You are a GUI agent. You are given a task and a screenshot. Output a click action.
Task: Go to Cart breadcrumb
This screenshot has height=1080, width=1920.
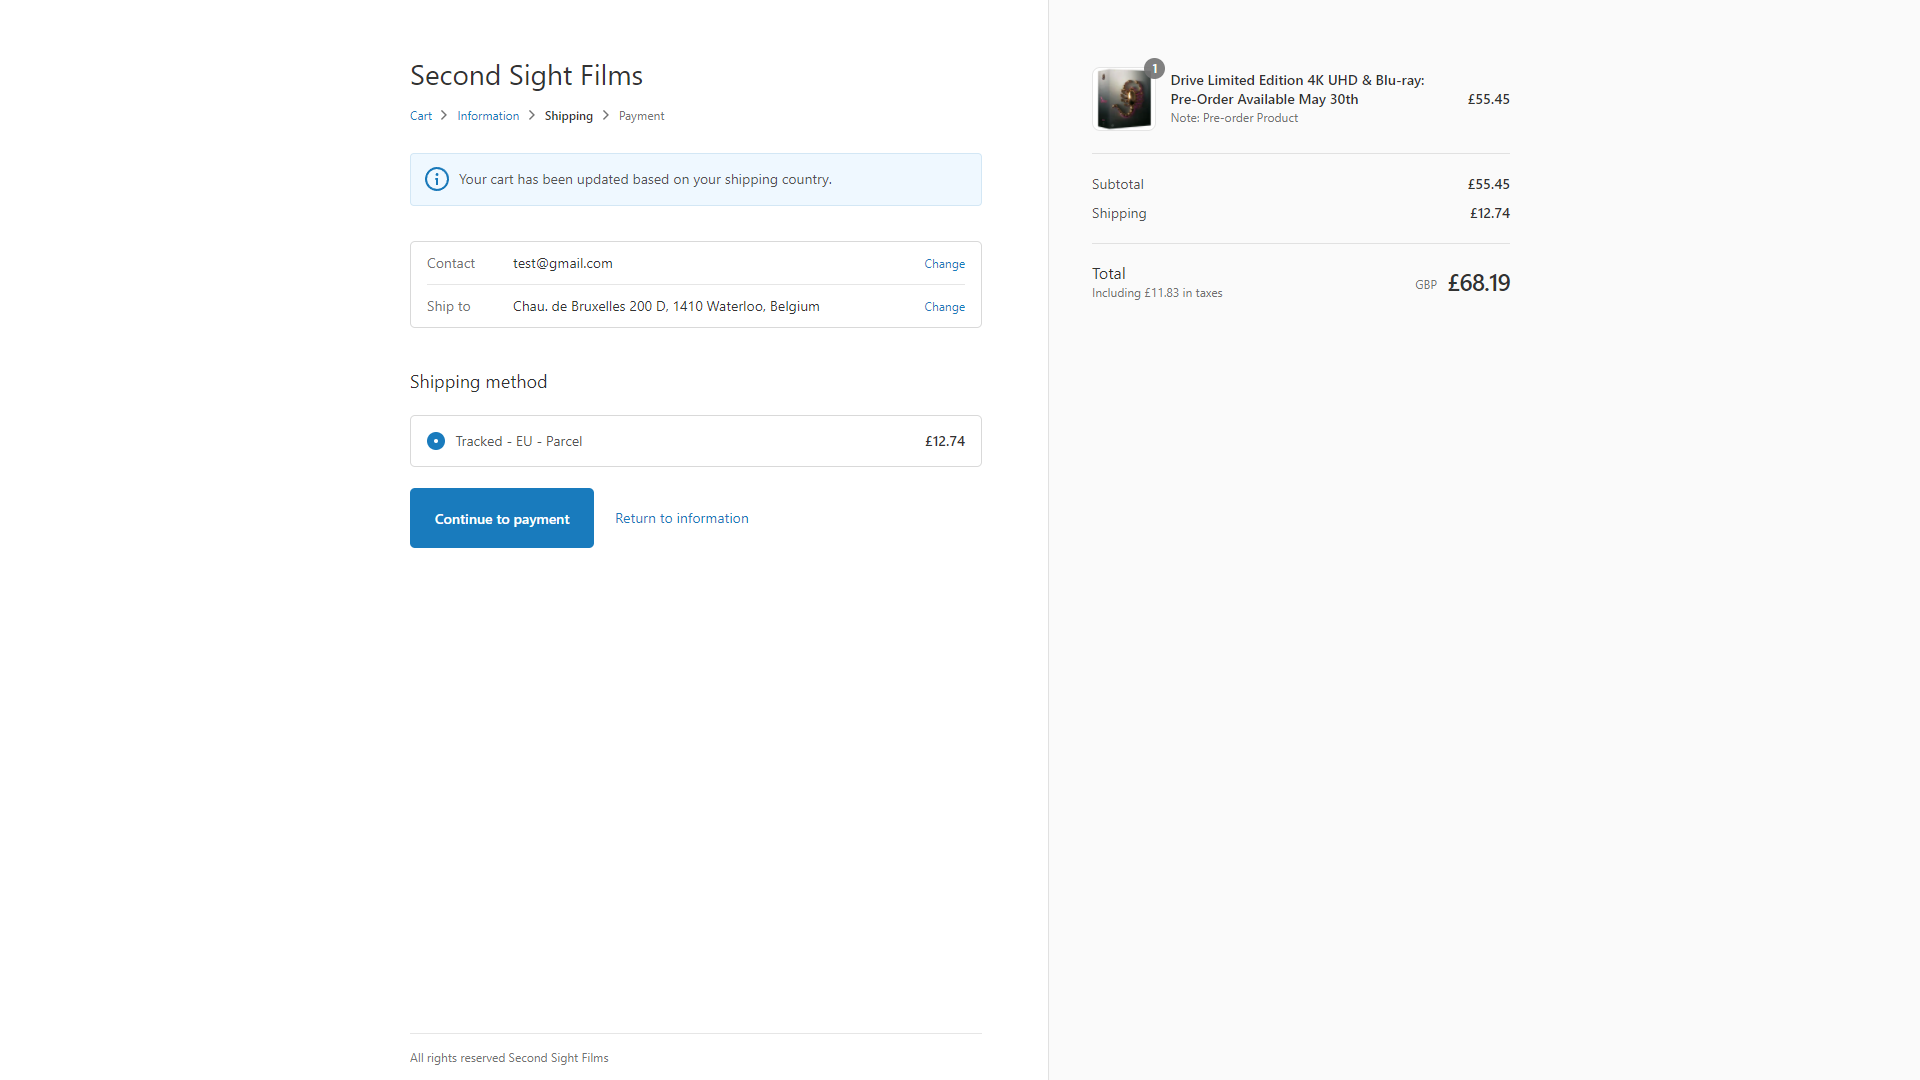pyautogui.click(x=421, y=116)
